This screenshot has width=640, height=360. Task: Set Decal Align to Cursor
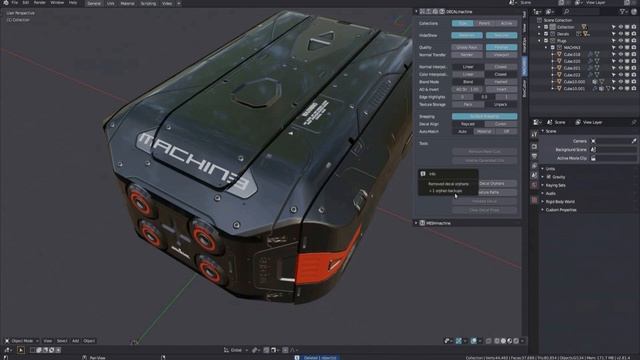[x=501, y=124]
